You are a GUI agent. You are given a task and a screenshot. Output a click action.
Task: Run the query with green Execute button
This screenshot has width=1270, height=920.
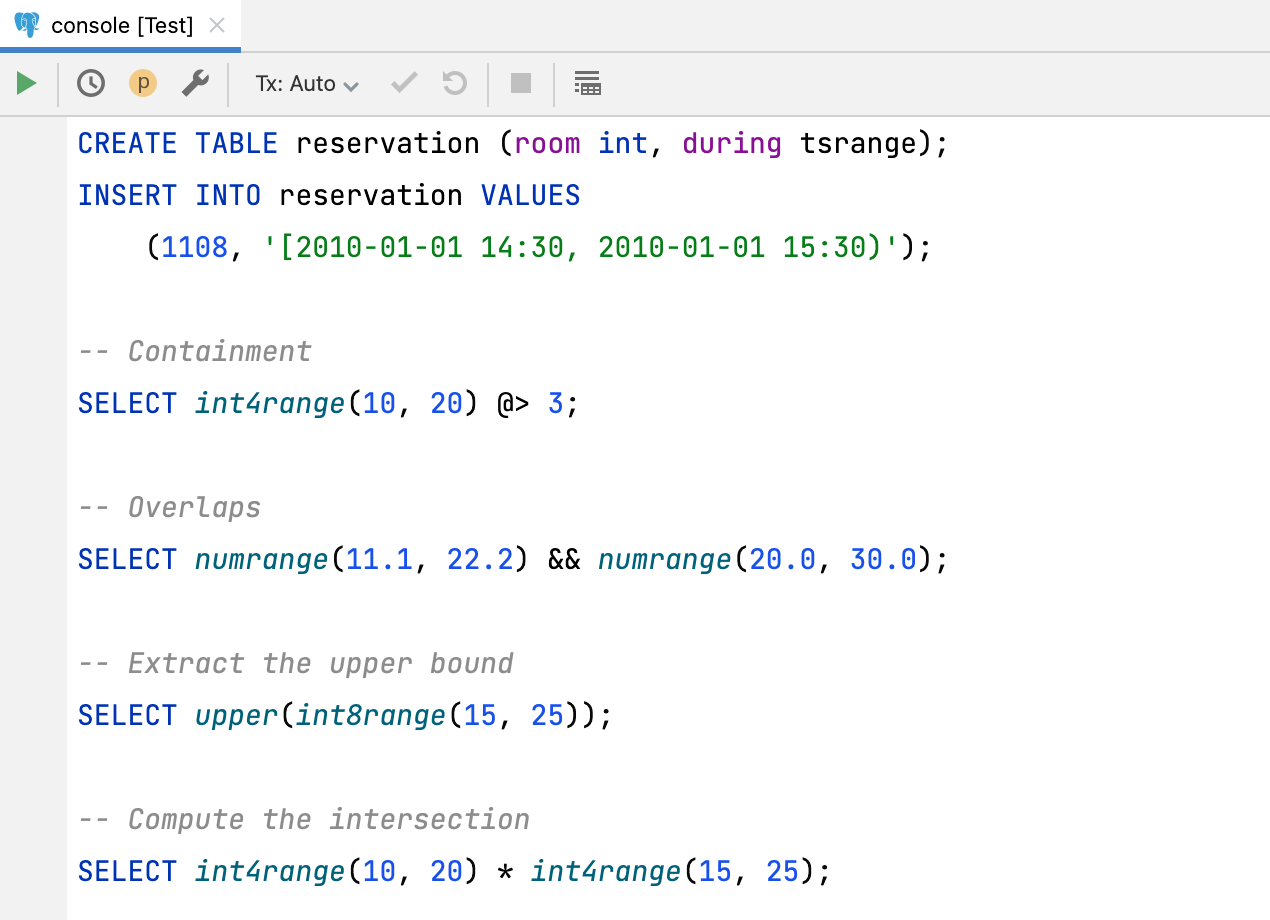click(27, 83)
